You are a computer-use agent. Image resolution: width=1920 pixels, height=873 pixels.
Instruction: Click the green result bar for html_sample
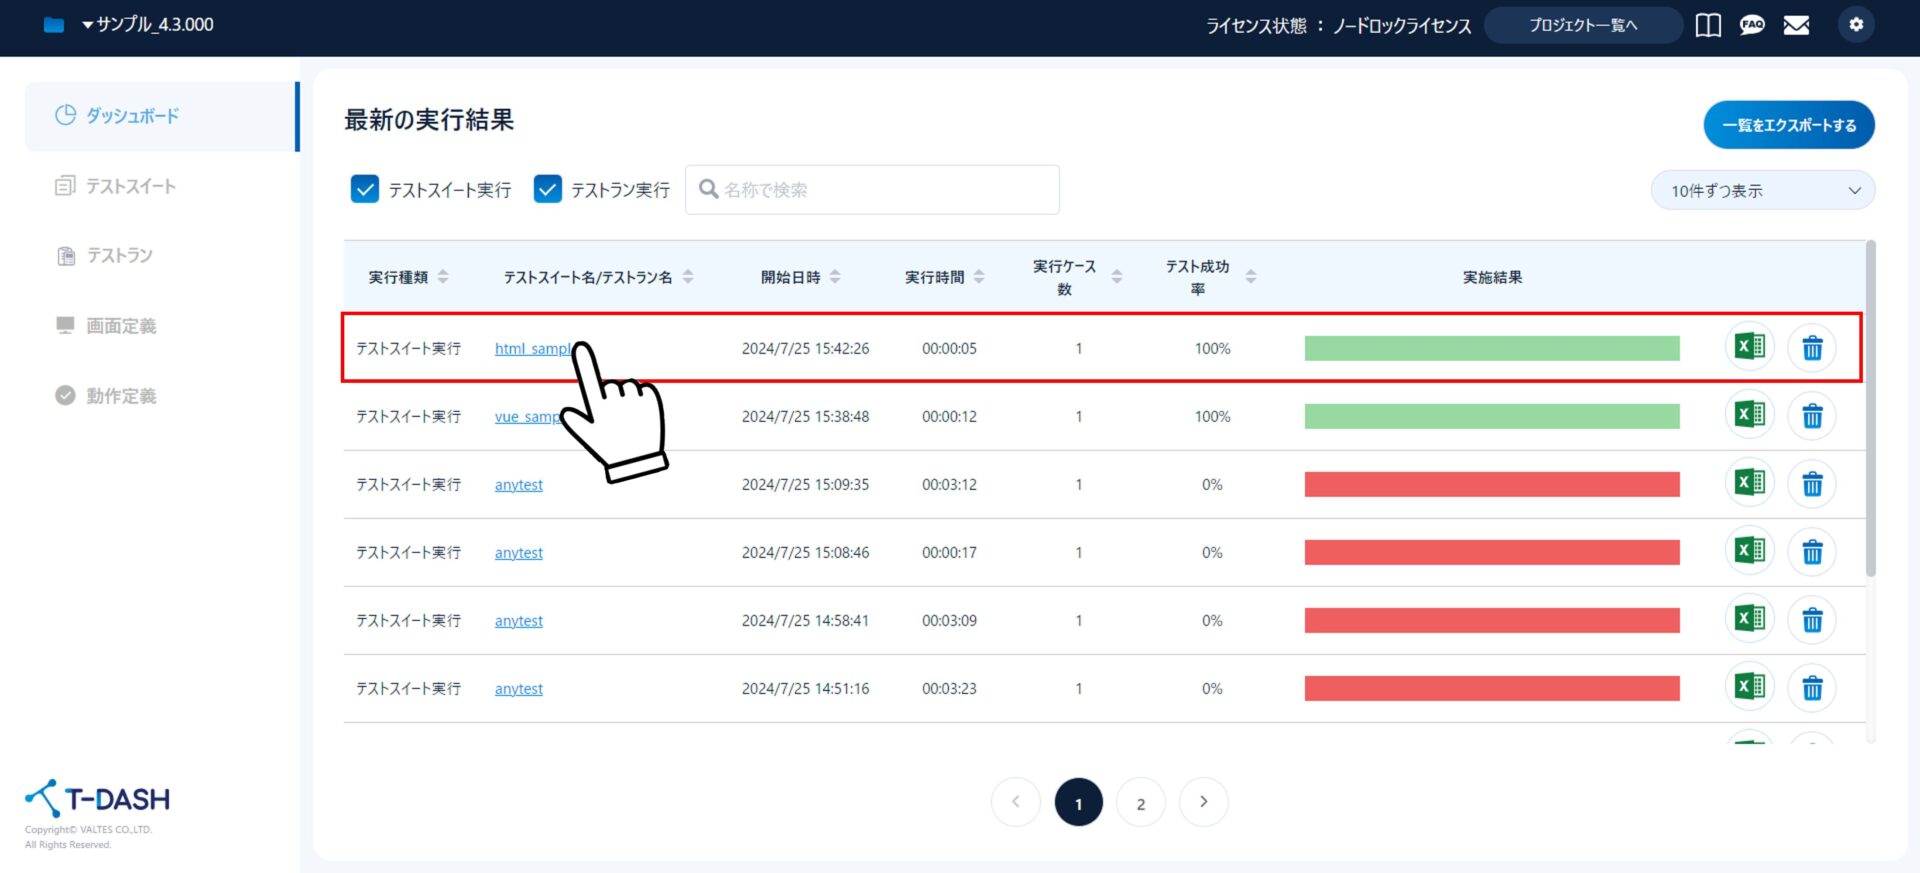(x=1491, y=348)
